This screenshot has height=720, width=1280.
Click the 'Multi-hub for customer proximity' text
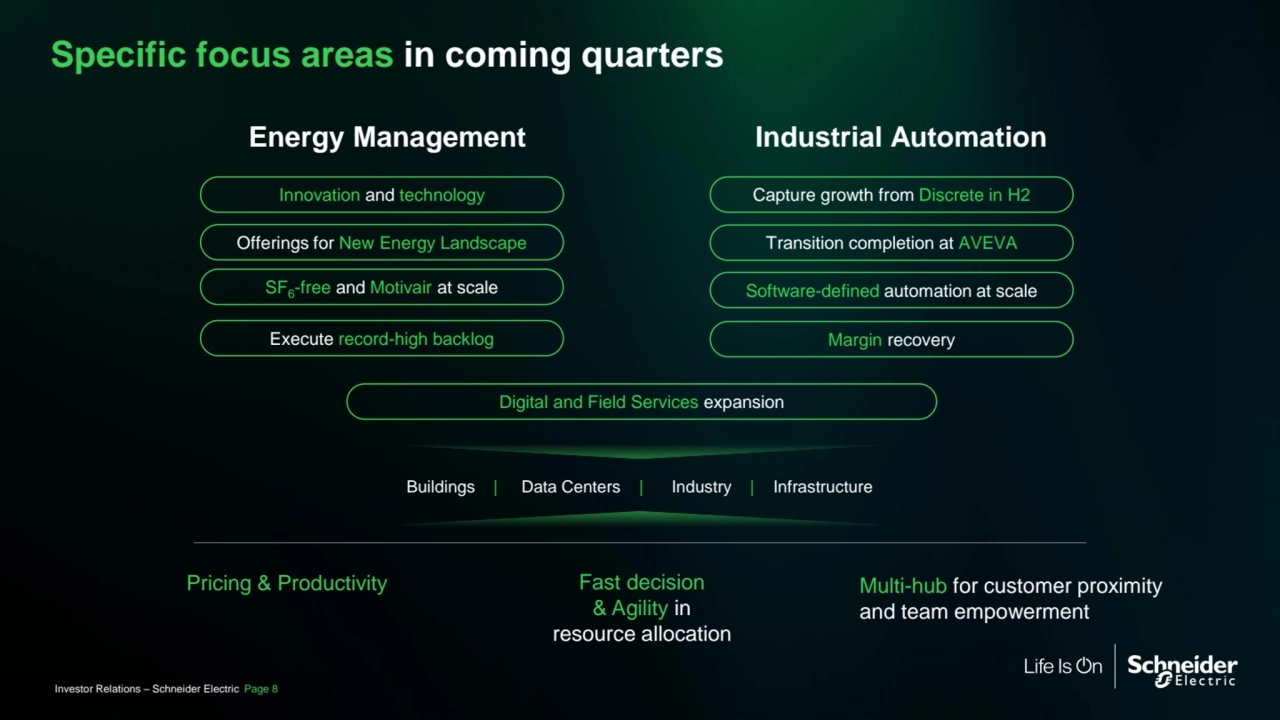1011,598
